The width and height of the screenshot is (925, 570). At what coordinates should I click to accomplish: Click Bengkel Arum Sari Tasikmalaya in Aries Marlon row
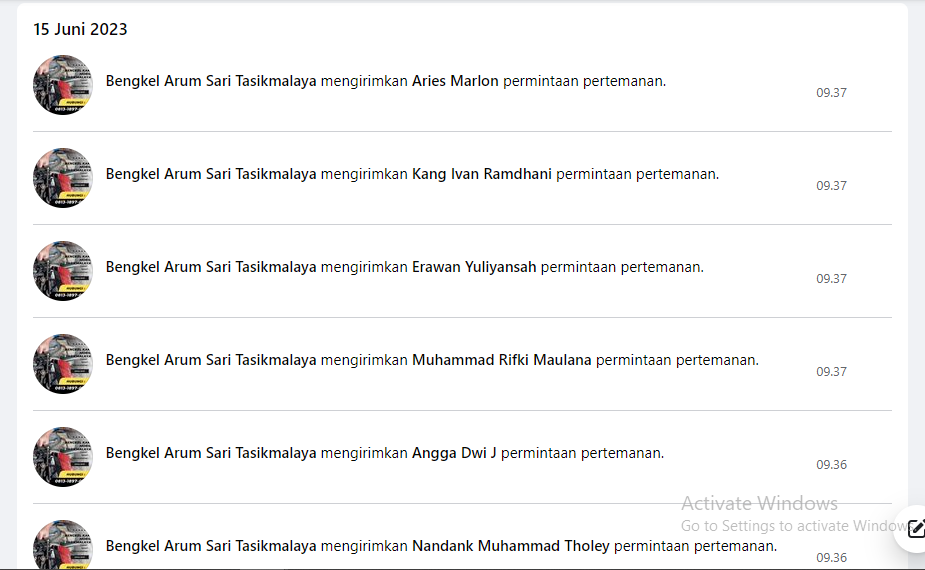coord(211,81)
